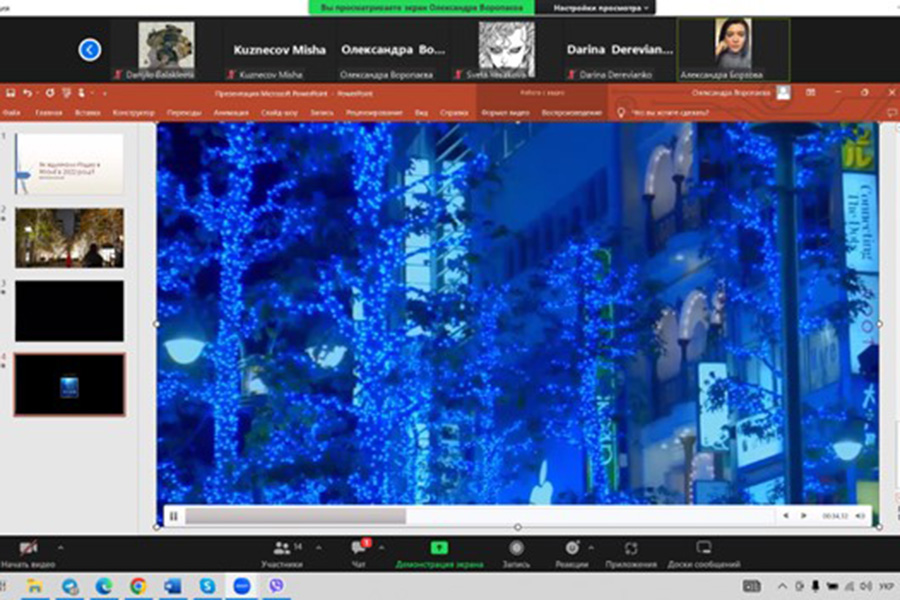Select slide 3 black thumbnail
The height and width of the screenshot is (600, 900).
point(69,311)
